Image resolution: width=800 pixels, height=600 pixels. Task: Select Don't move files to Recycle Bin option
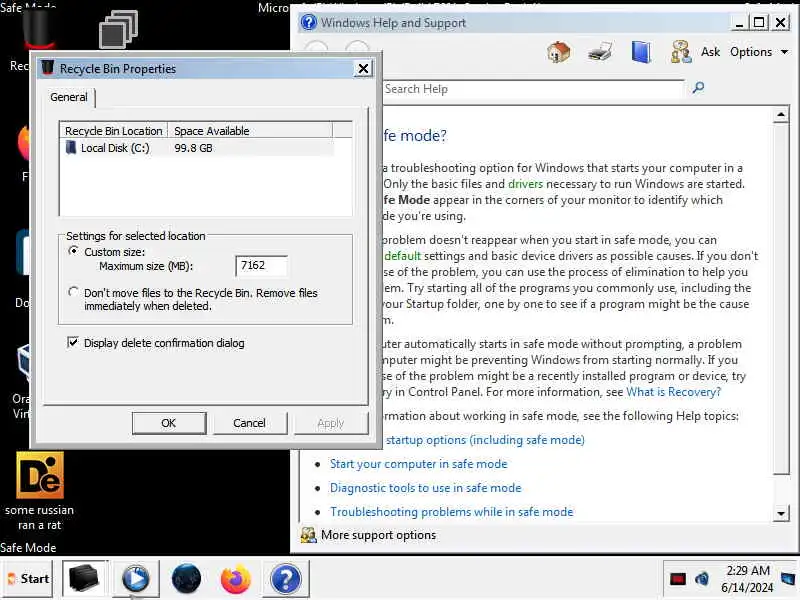[x=74, y=292]
